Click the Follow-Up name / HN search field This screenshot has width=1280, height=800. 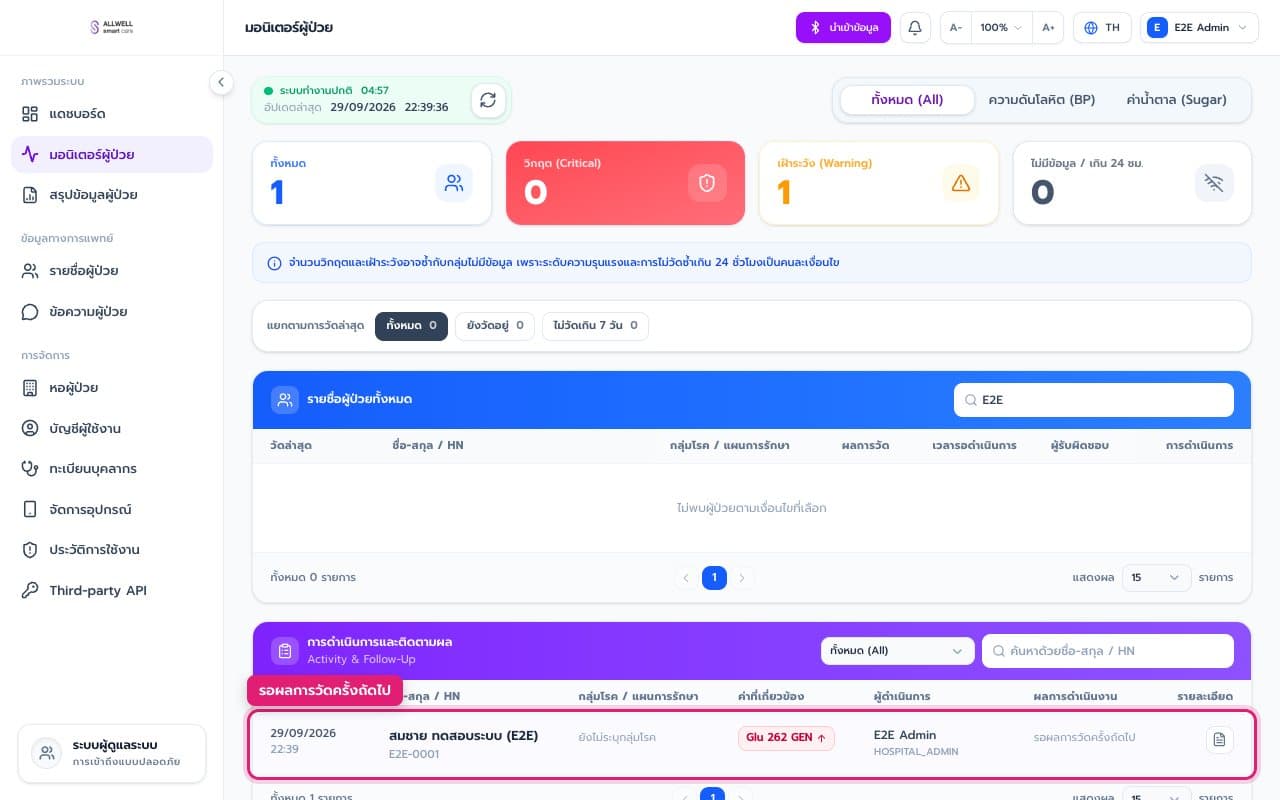click(1108, 651)
